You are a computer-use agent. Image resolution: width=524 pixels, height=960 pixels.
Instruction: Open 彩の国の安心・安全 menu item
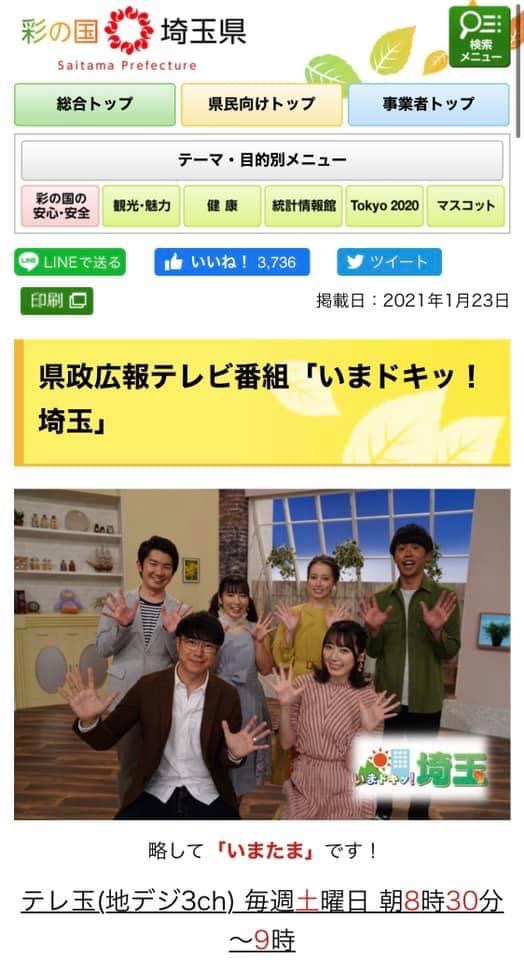[x=60, y=206]
